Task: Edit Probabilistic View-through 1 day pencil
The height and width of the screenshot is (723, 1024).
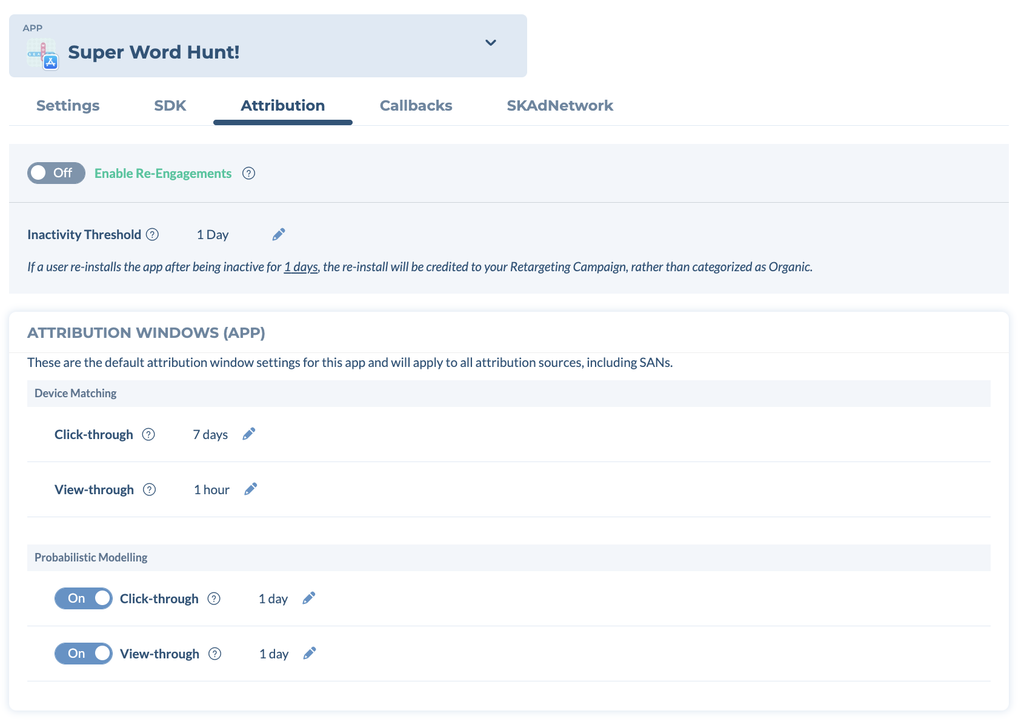Action: point(310,653)
